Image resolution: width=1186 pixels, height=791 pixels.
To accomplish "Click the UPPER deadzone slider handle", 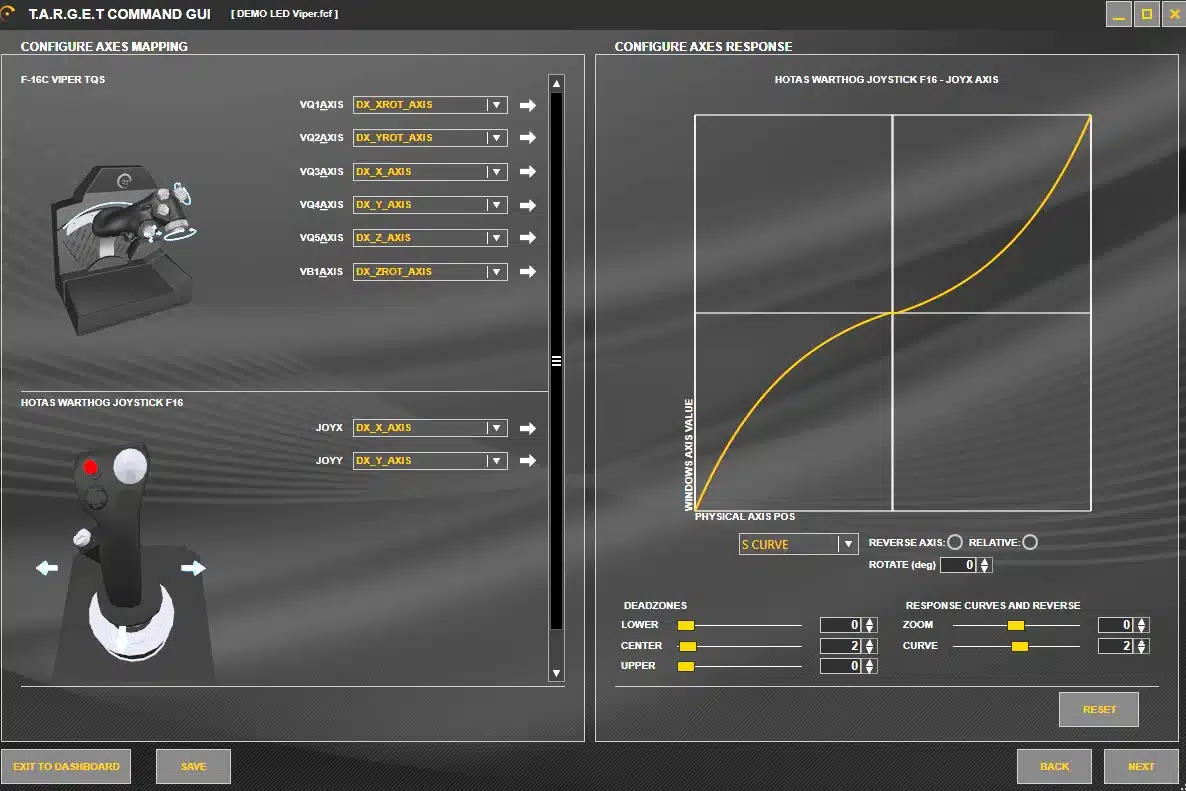I will pos(686,666).
